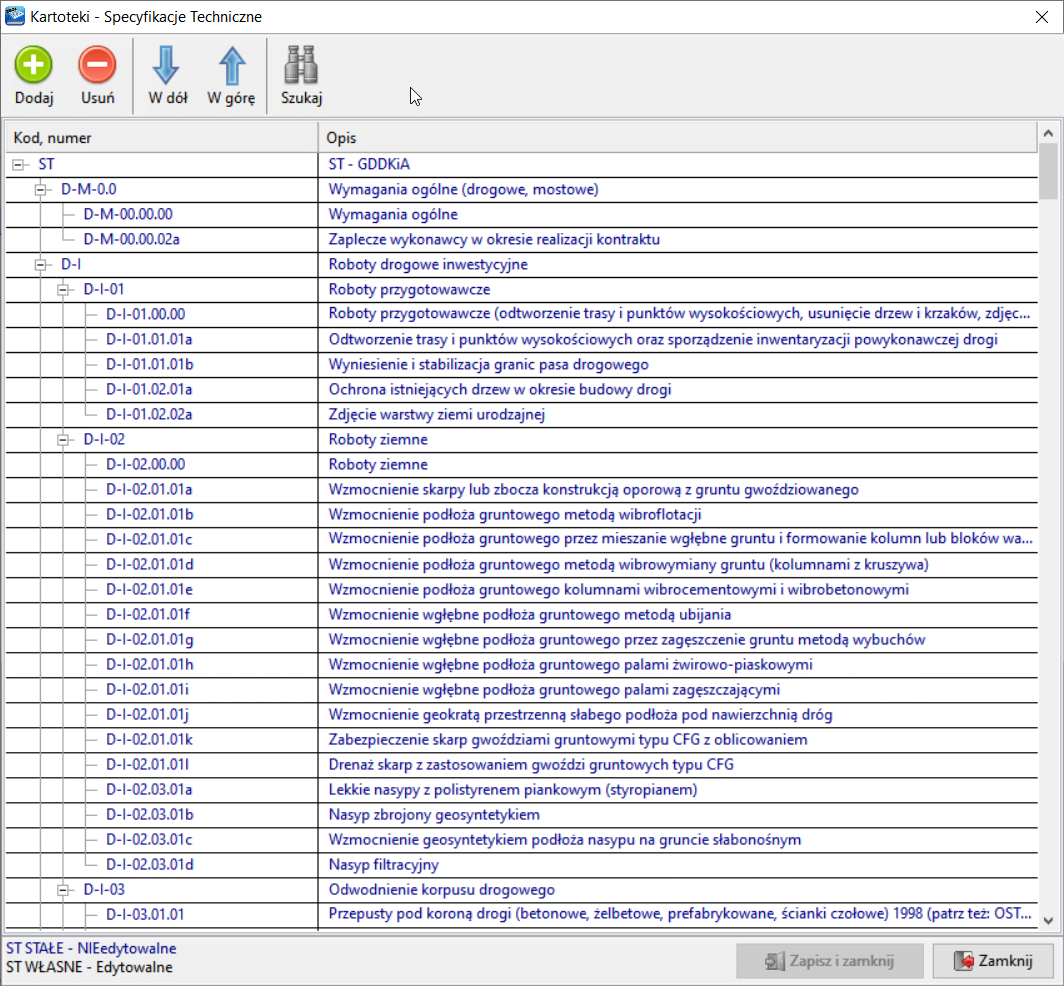Click the Opis column header
Image resolution: width=1064 pixels, height=986 pixels.
[678, 138]
